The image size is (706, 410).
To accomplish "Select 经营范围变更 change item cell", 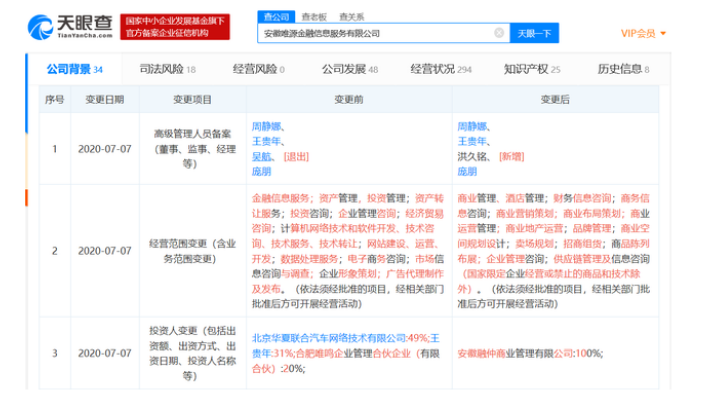I will point(192,251).
